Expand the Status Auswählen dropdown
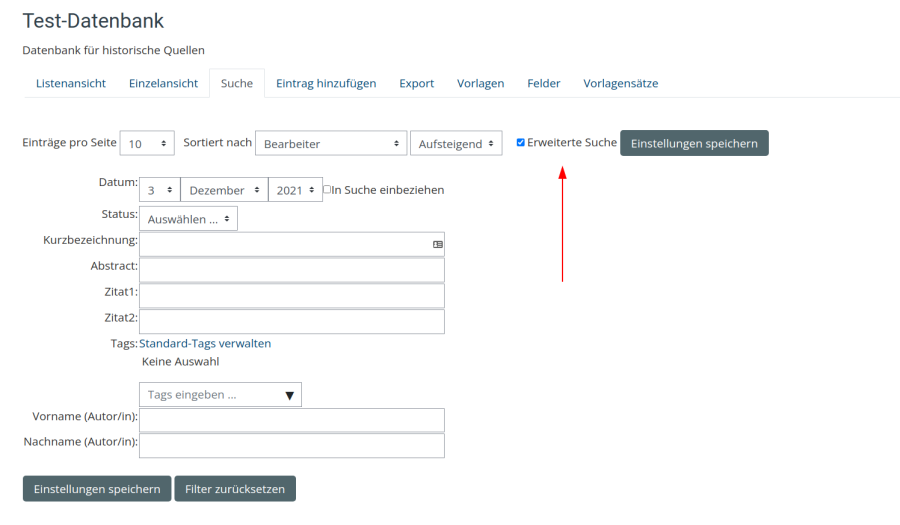This screenshot has width=900, height=525. tap(188, 219)
